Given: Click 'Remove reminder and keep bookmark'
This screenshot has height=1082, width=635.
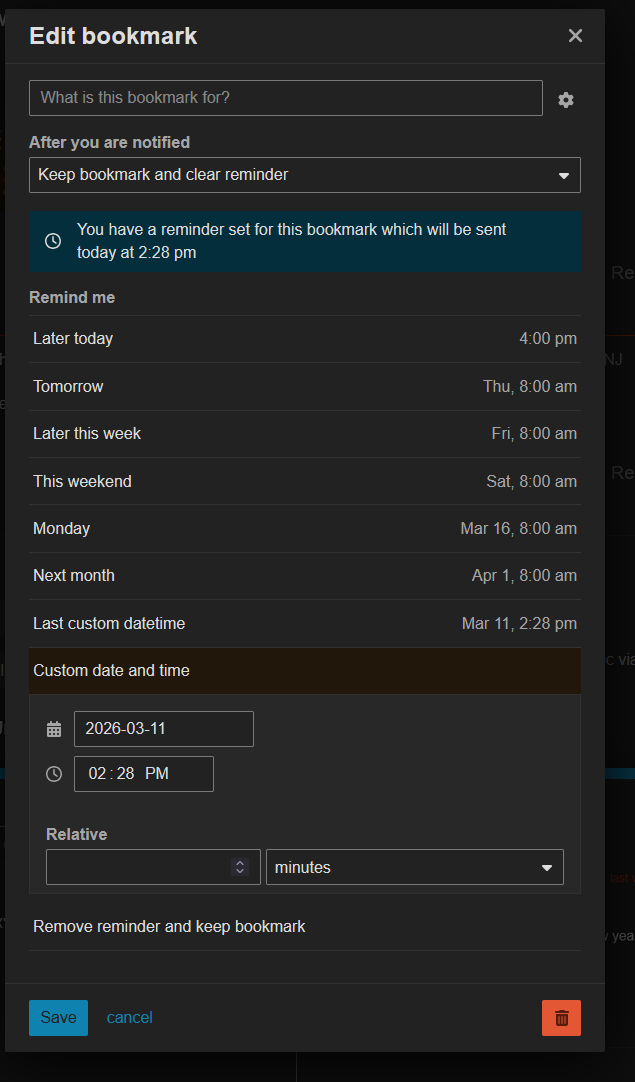Looking at the screenshot, I should pyautogui.click(x=170, y=927).
